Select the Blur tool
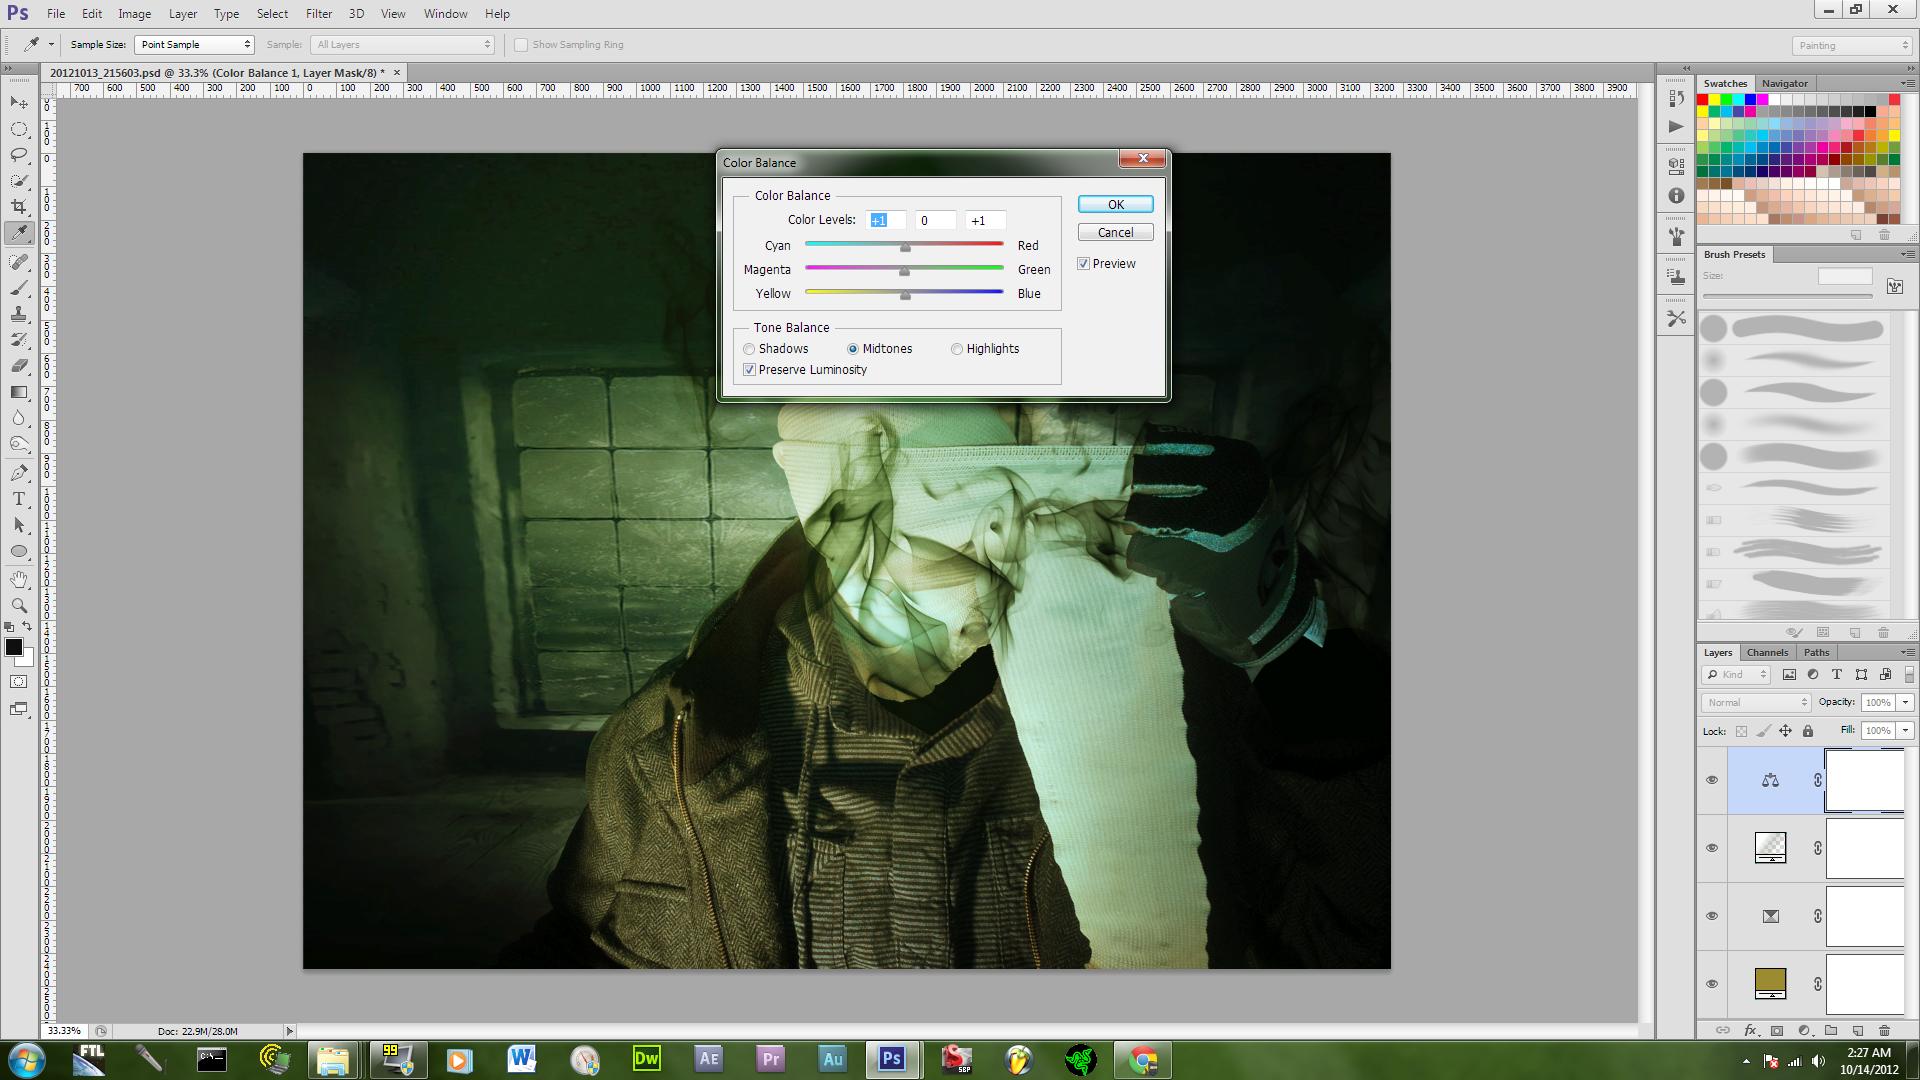This screenshot has width=1920, height=1080. coord(19,418)
